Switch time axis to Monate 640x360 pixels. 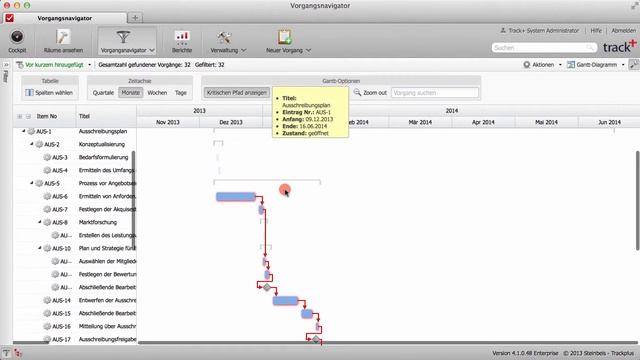131,93
